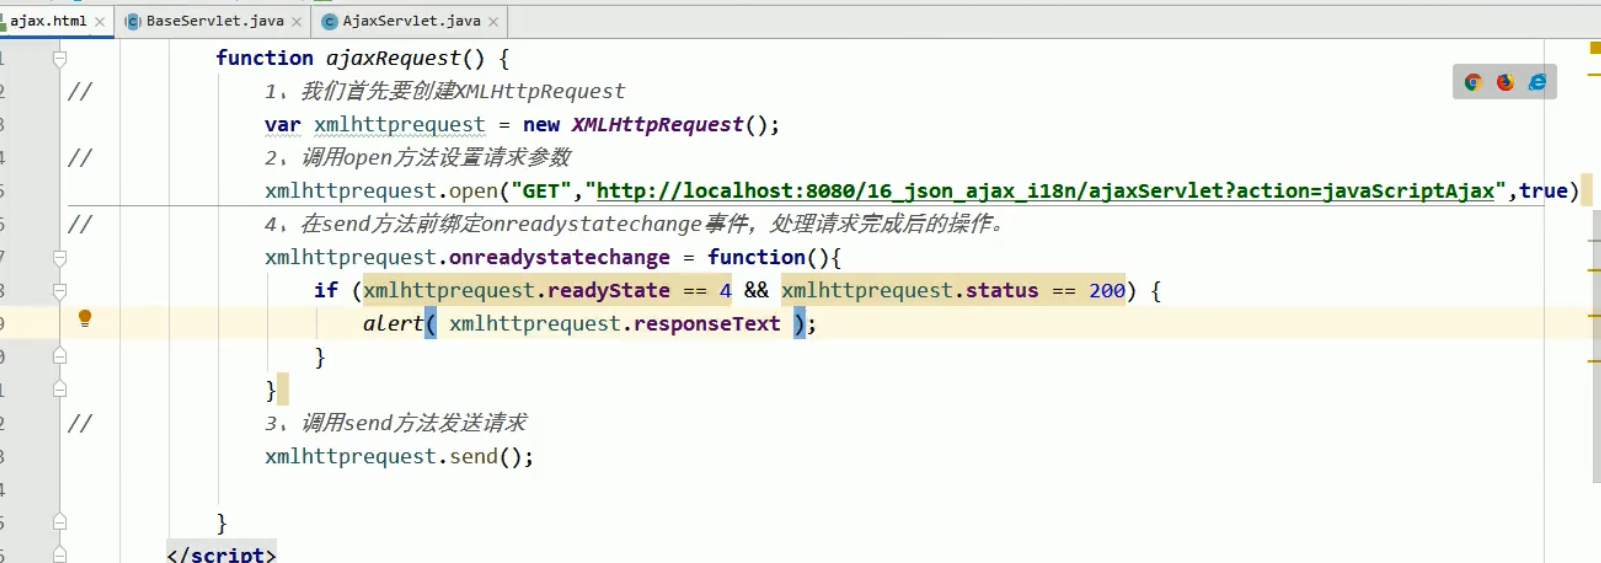Click the readyState property
Screen dimensions: 1601x563
608,291
